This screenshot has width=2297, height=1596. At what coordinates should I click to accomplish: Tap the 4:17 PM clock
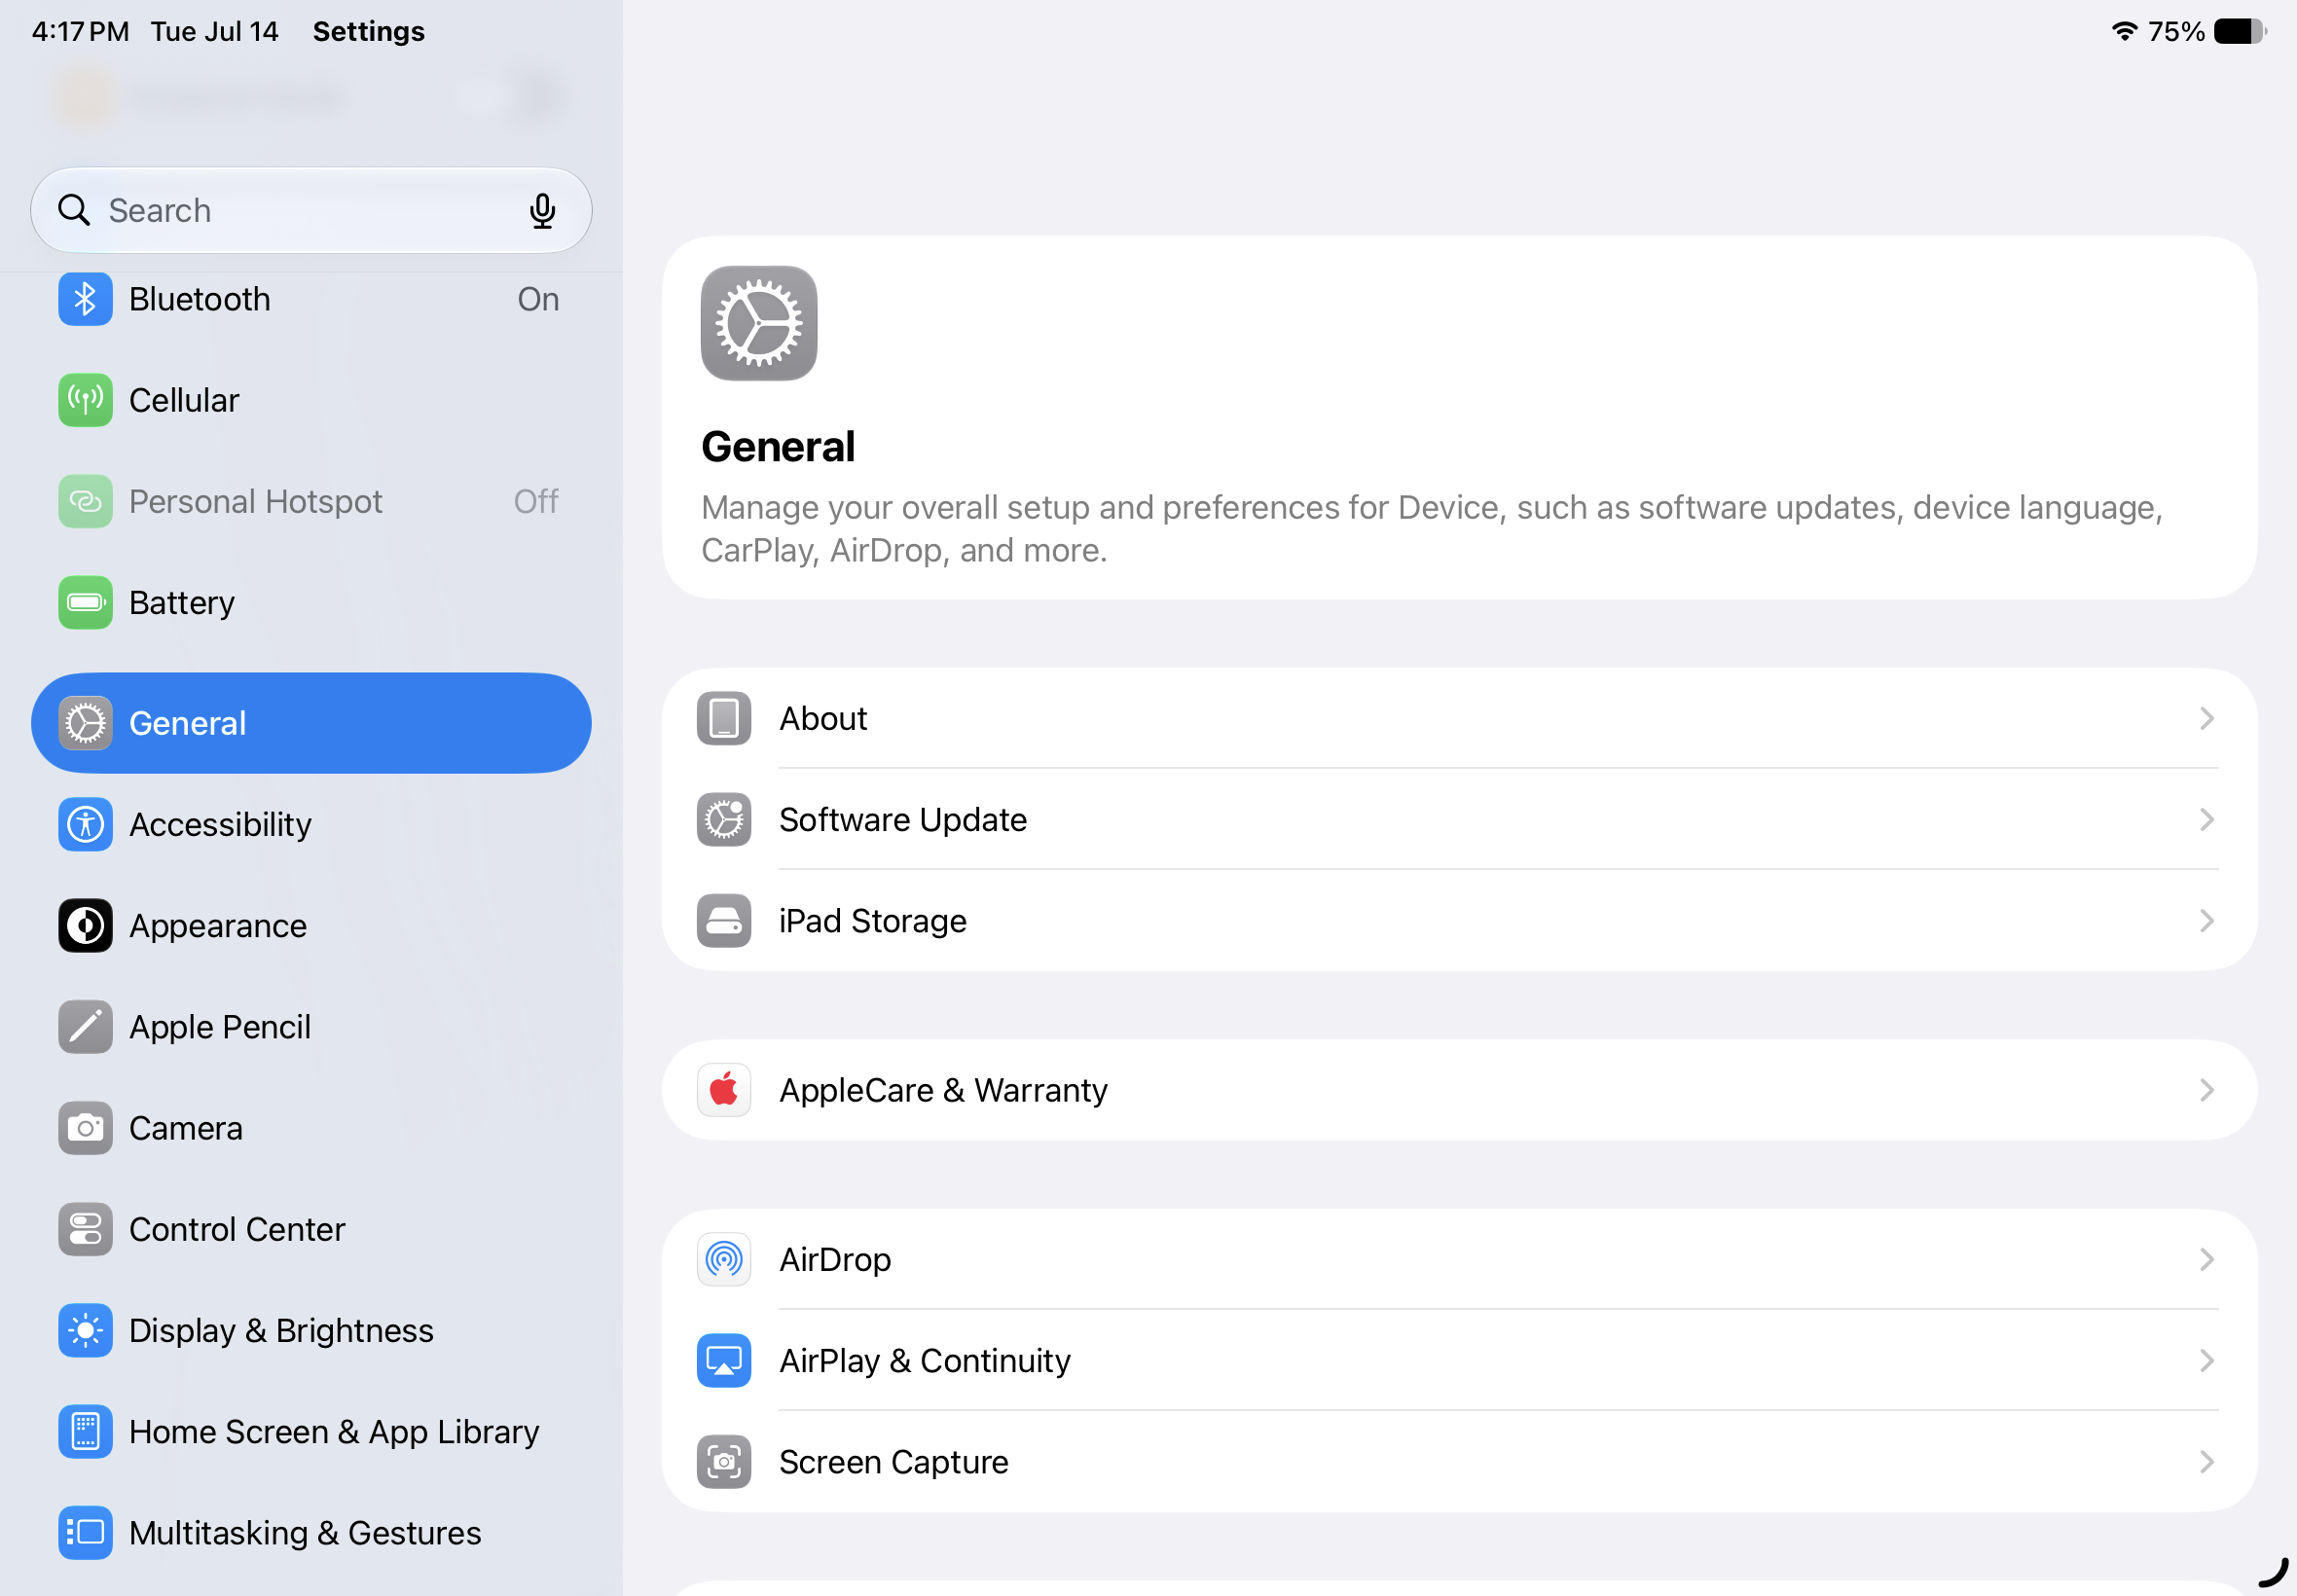pyautogui.click(x=80, y=31)
